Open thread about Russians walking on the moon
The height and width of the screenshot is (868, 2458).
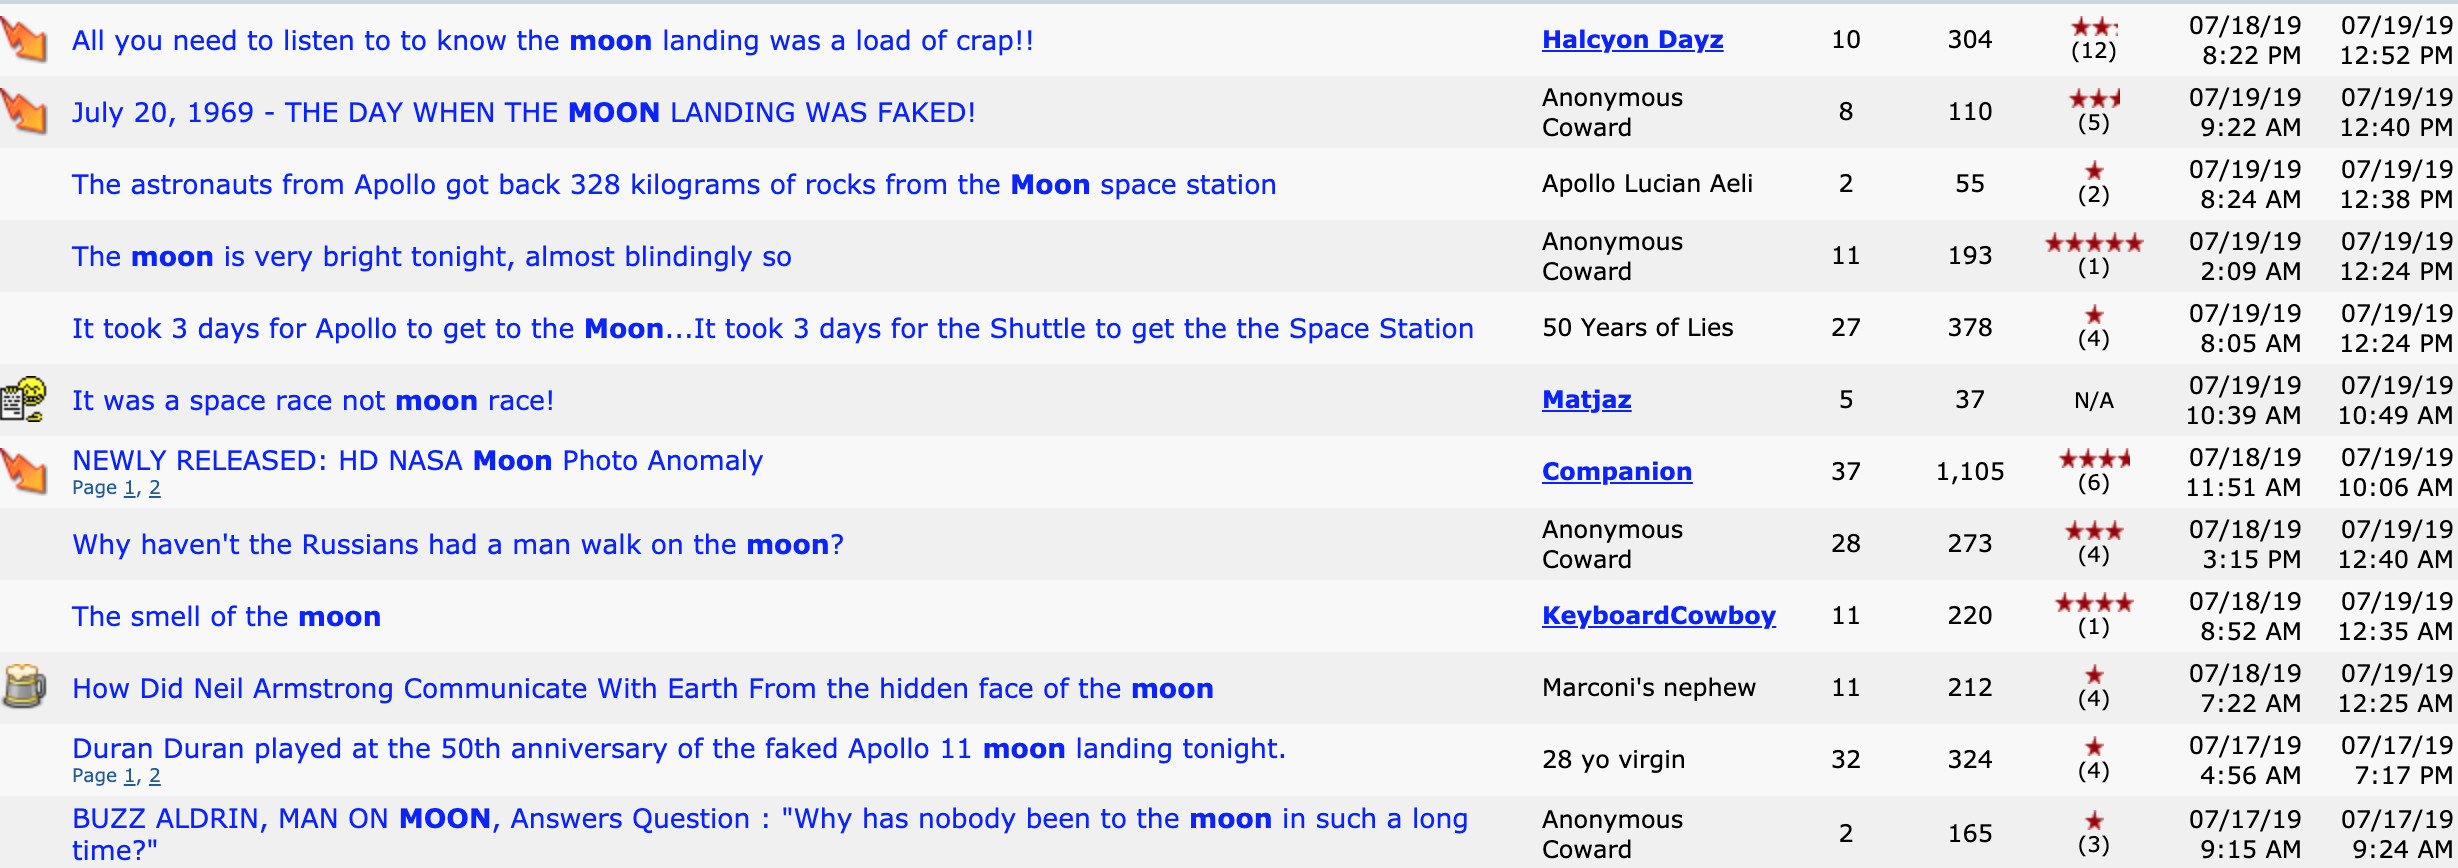pos(458,544)
